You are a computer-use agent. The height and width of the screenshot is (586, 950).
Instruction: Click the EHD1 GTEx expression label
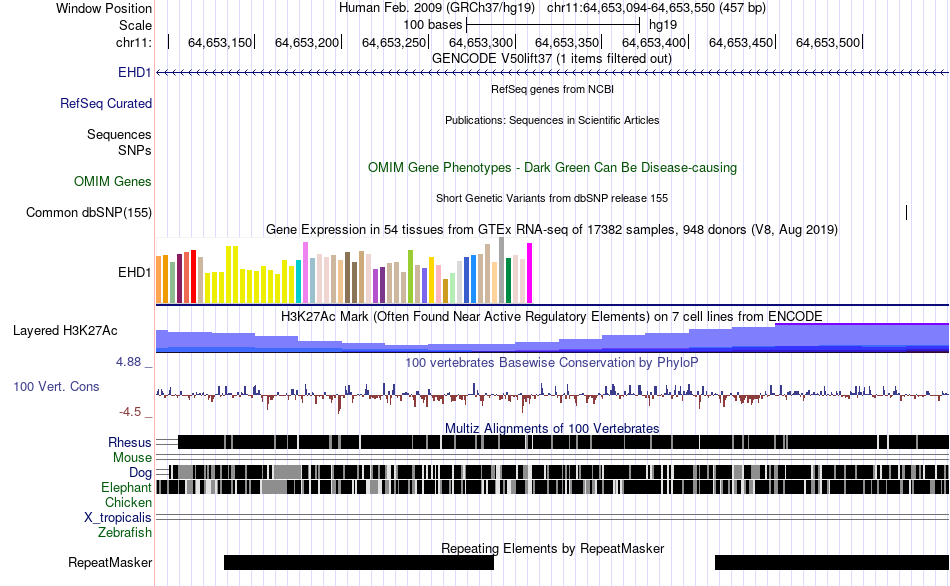tap(135, 273)
